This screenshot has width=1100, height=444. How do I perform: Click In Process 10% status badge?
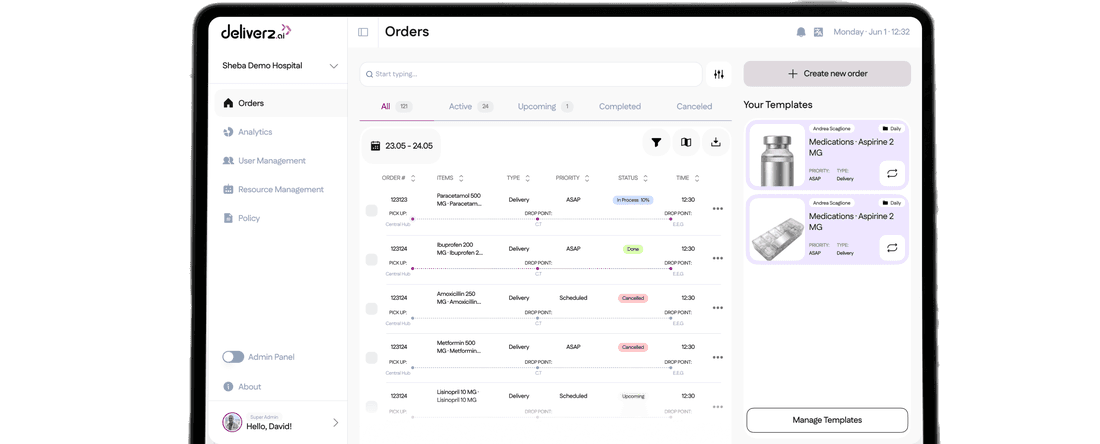pyautogui.click(x=633, y=200)
